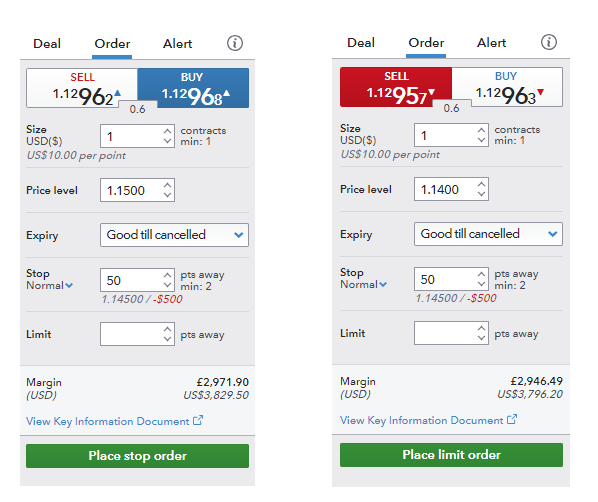The height and width of the screenshot is (502, 598).
Task: Open info icon on right order ticket
Action: tap(549, 42)
